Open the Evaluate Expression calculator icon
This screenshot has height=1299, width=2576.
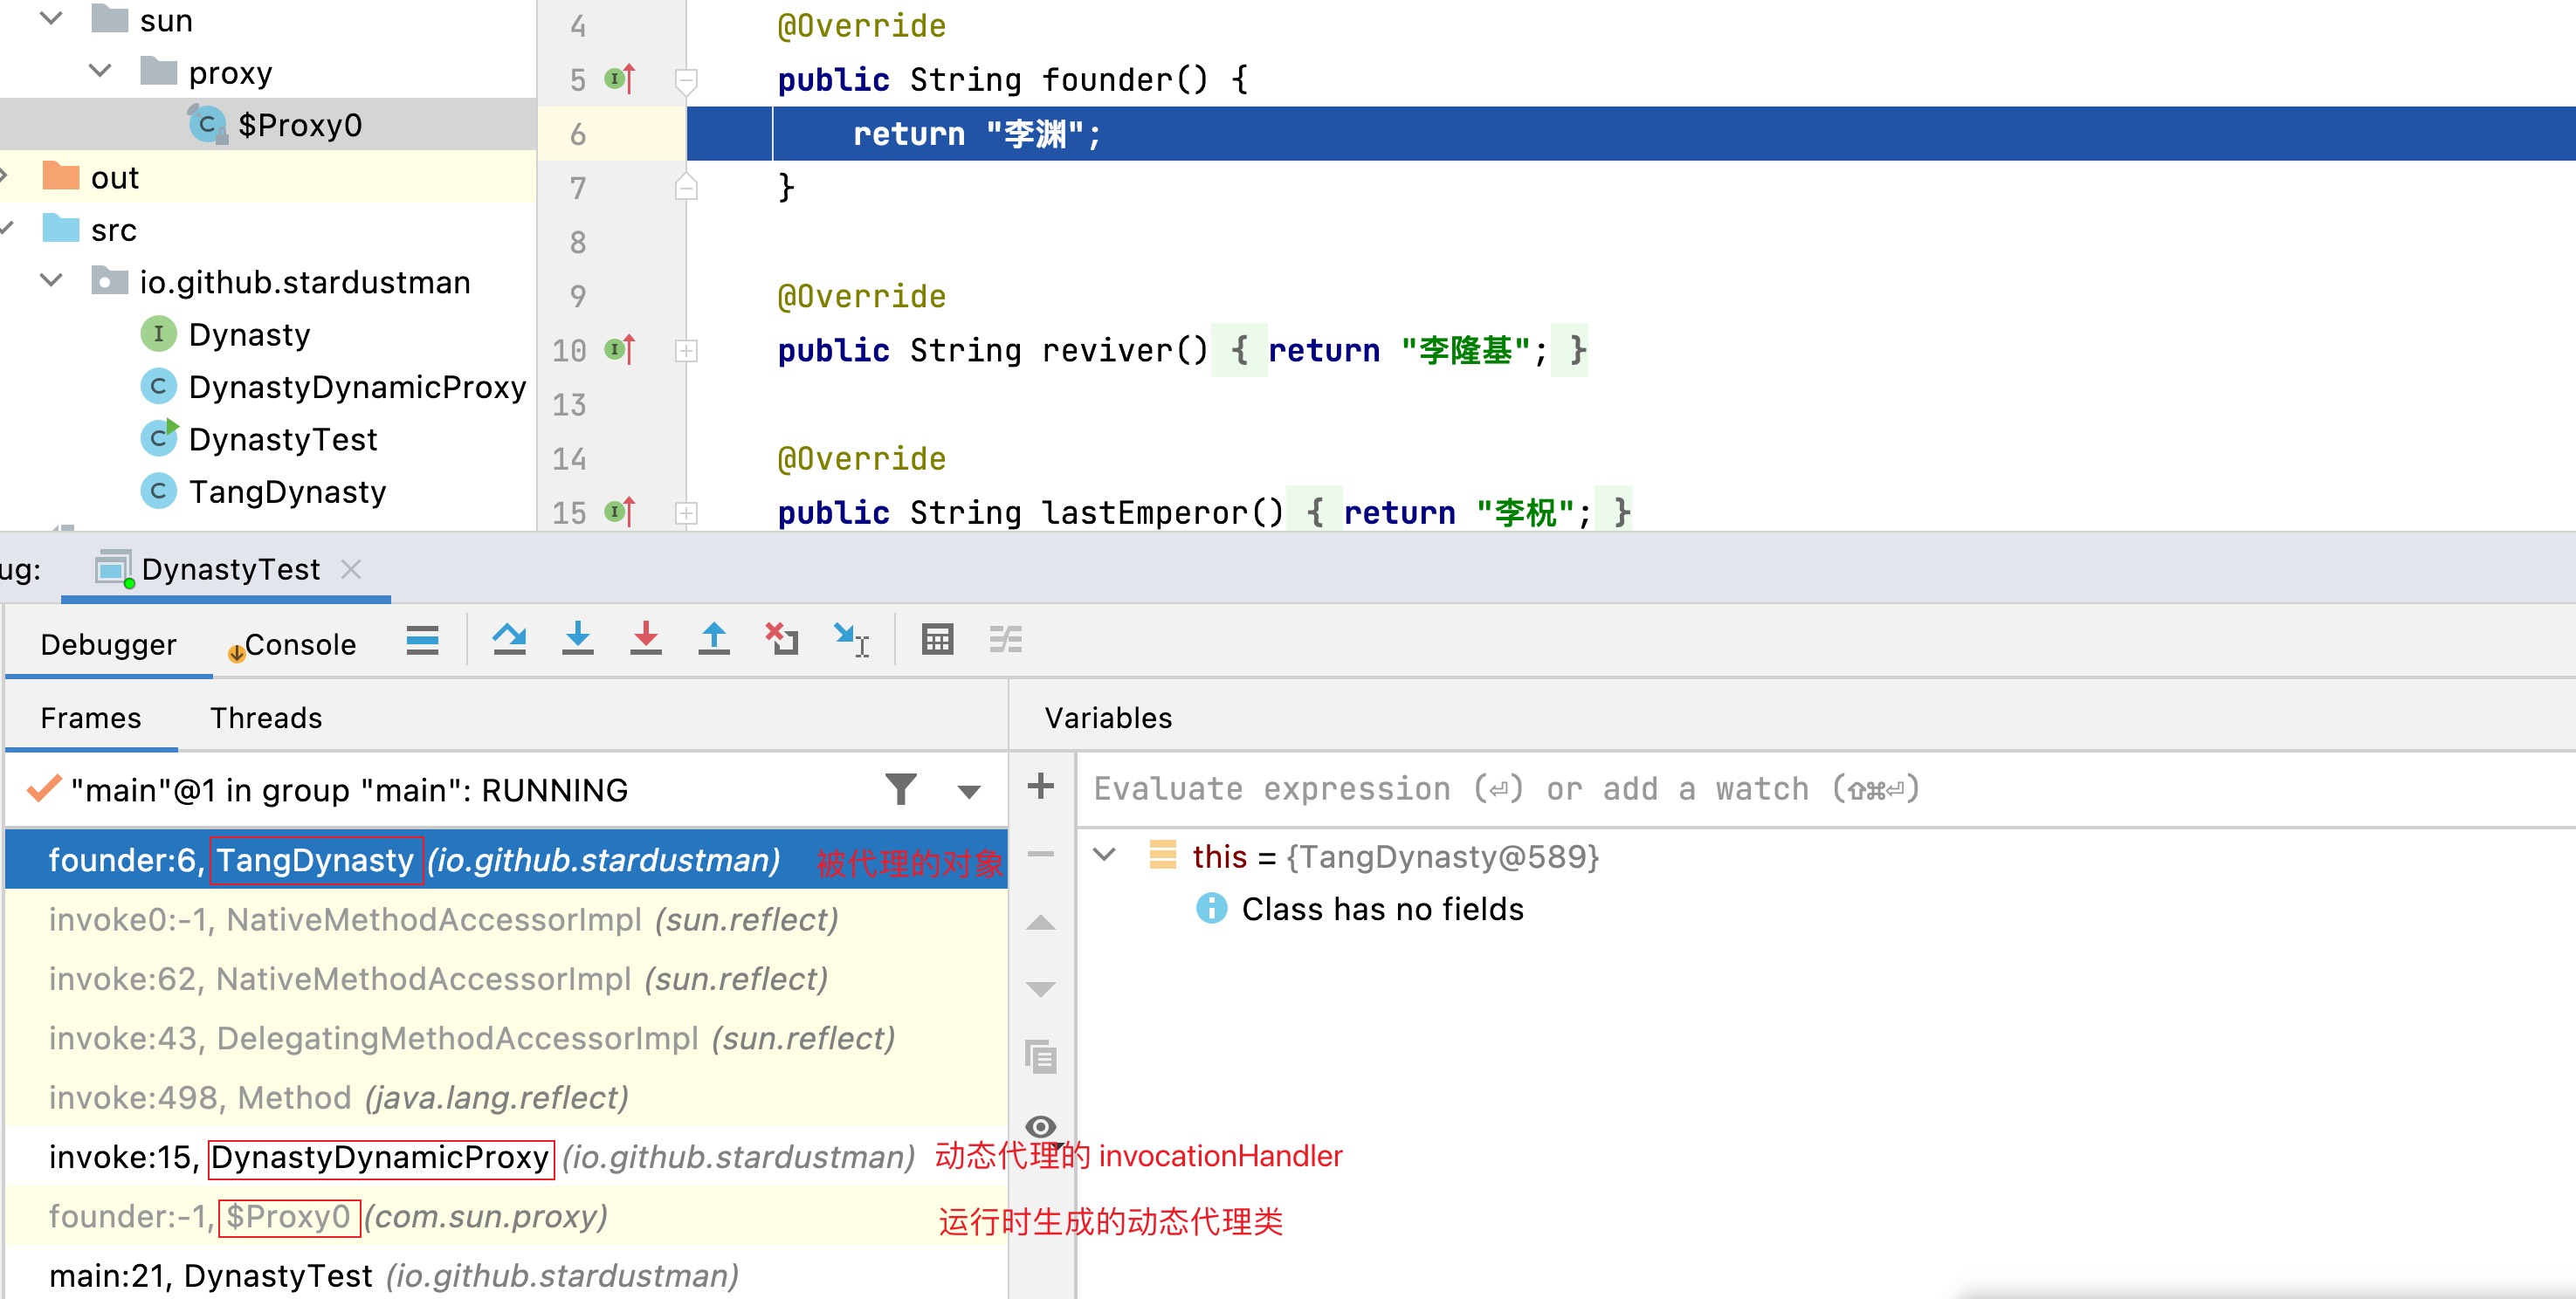[937, 639]
